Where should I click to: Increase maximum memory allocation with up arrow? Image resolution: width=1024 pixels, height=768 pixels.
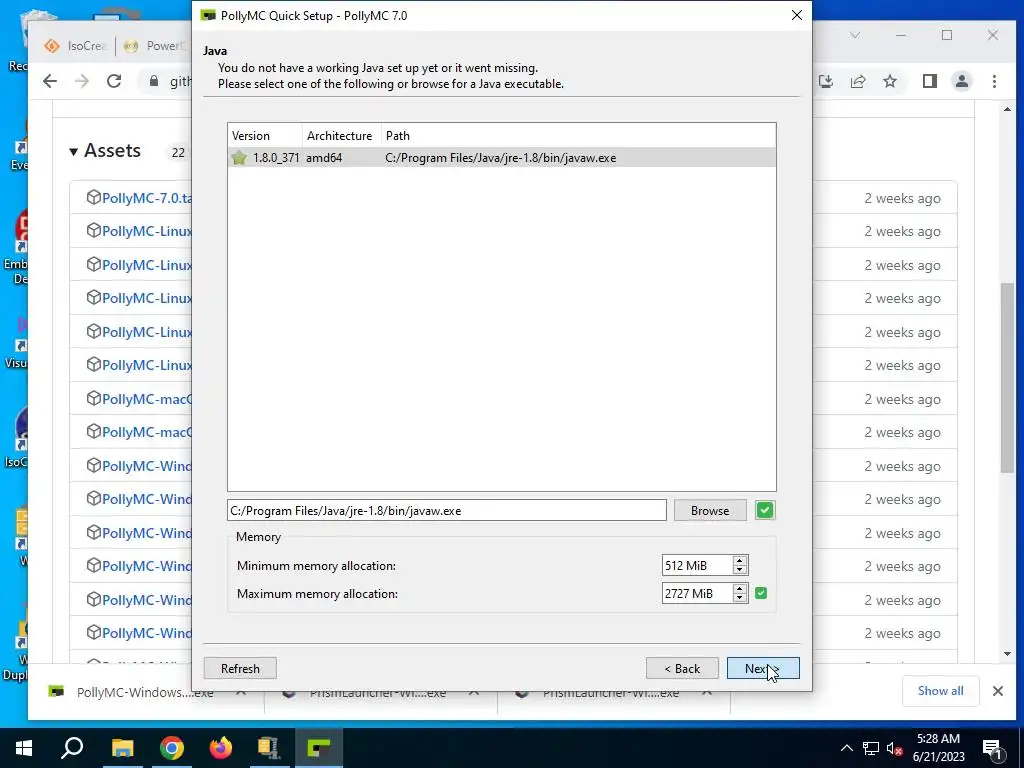coord(740,589)
